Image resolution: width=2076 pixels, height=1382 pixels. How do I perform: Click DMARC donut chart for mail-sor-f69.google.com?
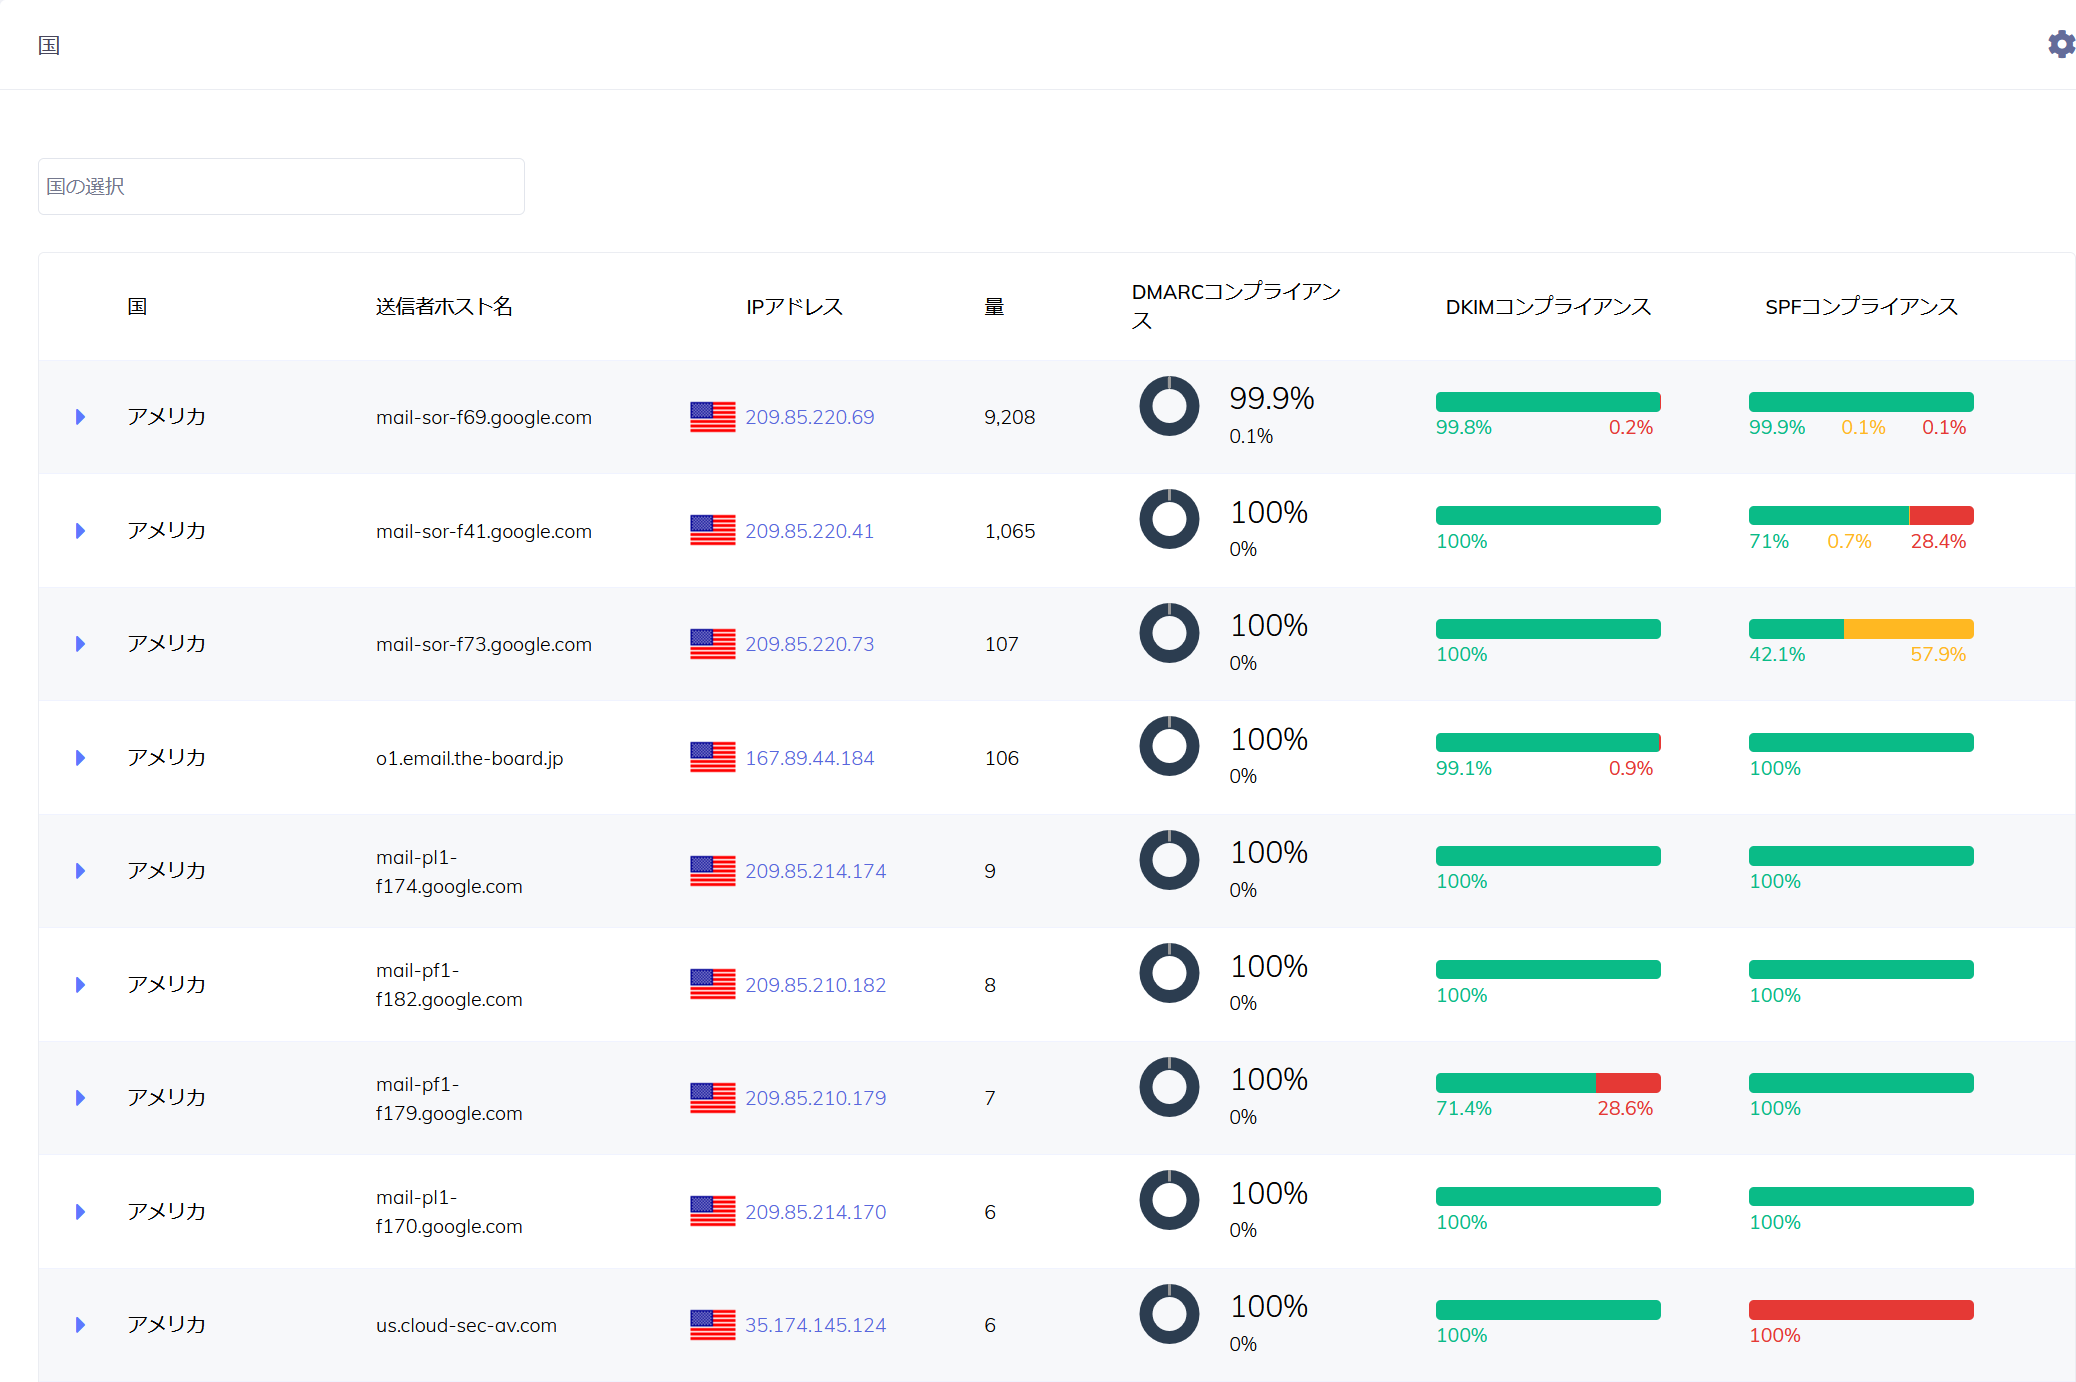click(x=1169, y=406)
